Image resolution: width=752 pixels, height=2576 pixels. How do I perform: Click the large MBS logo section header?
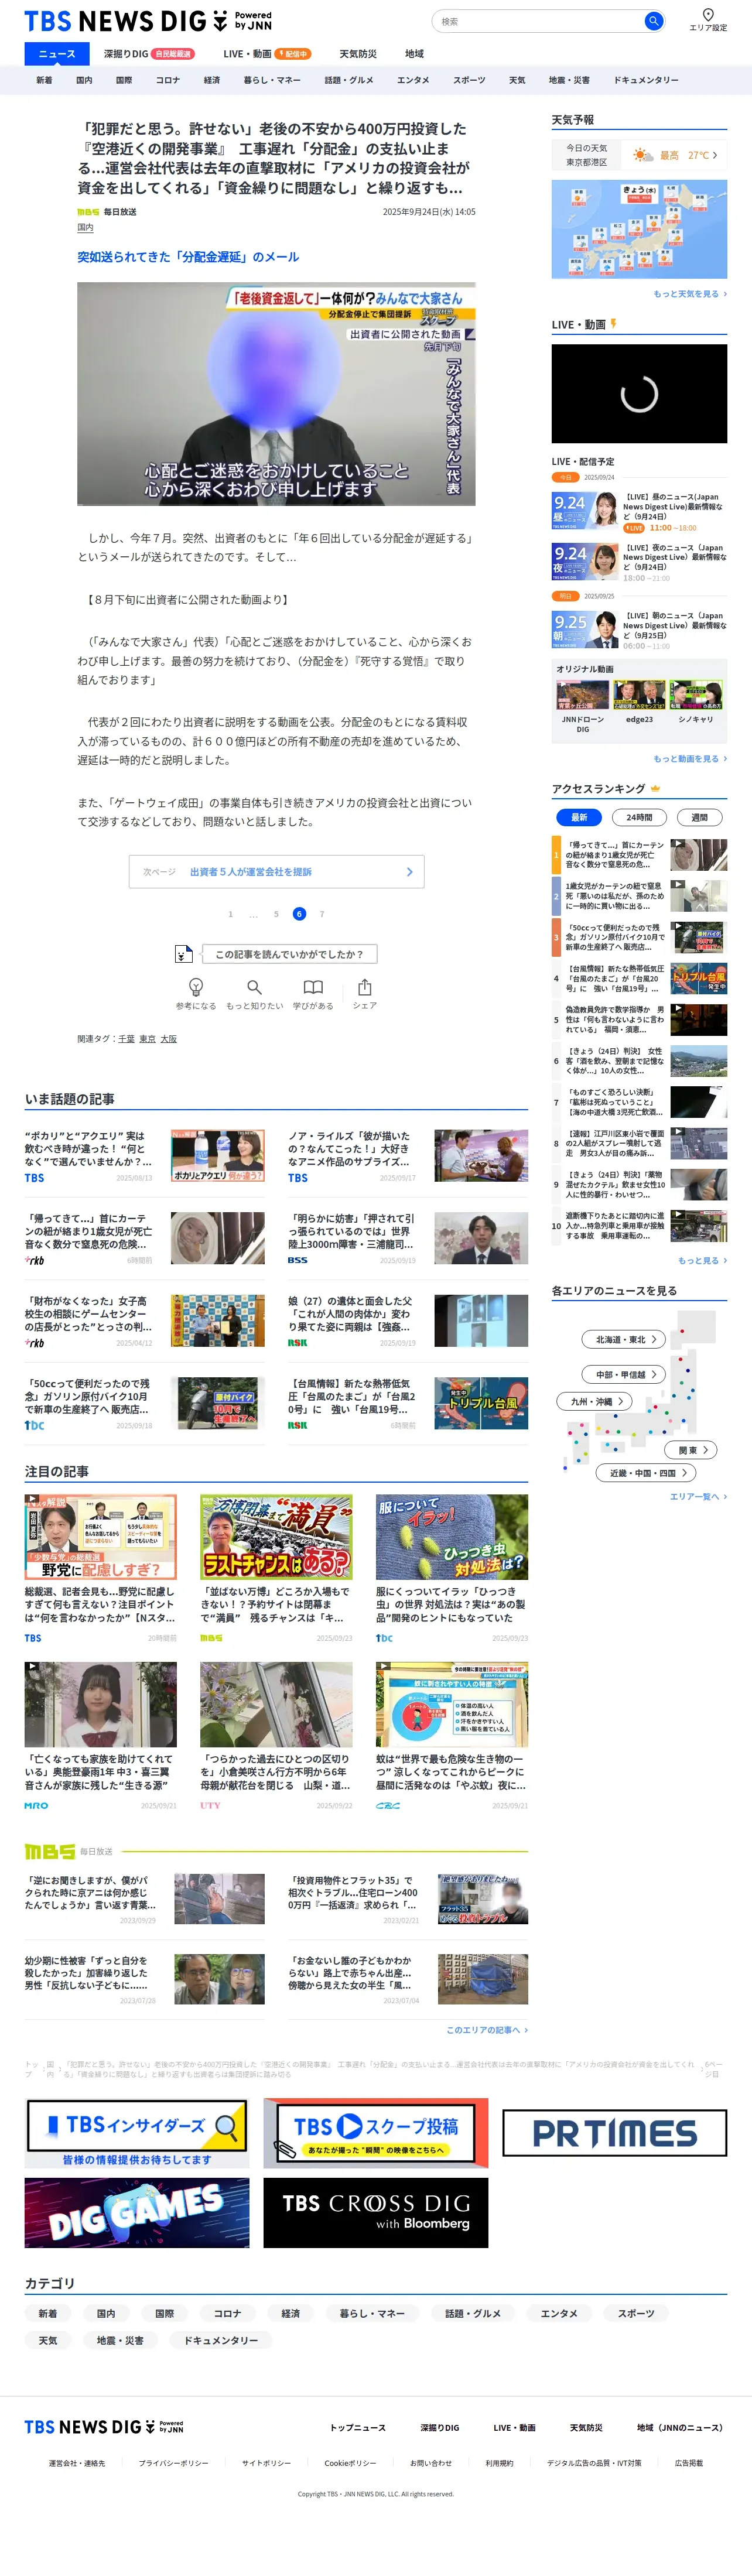[50, 1851]
